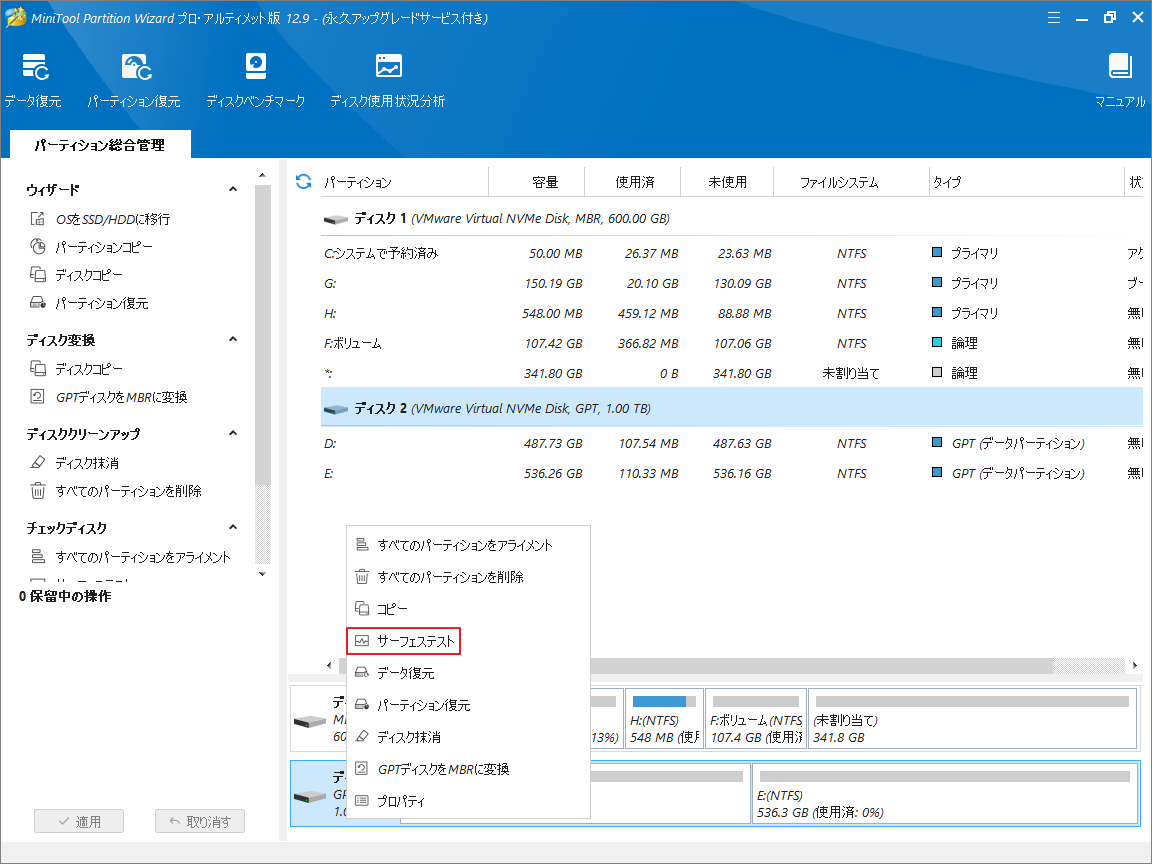Choose ディスク抹消 from context menu
The width and height of the screenshot is (1152, 864).
(x=468, y=737)
